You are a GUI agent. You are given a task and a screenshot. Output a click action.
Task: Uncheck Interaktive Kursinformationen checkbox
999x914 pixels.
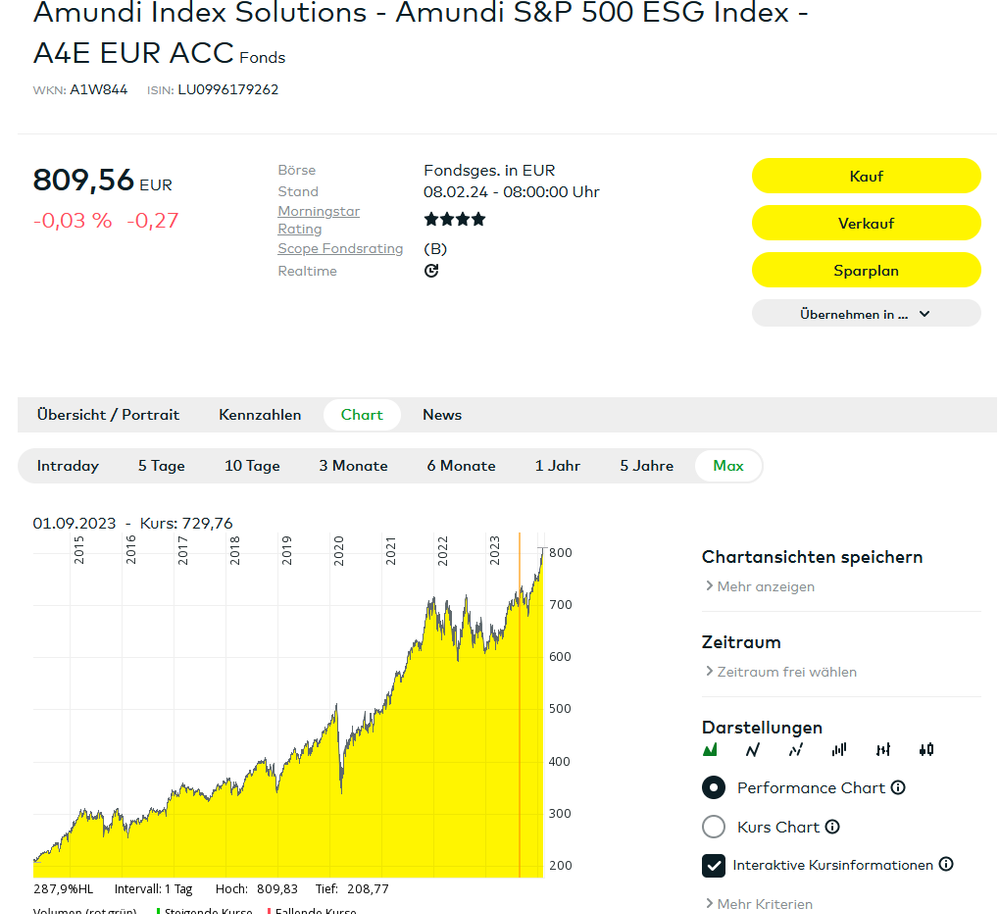coord(714,865)
